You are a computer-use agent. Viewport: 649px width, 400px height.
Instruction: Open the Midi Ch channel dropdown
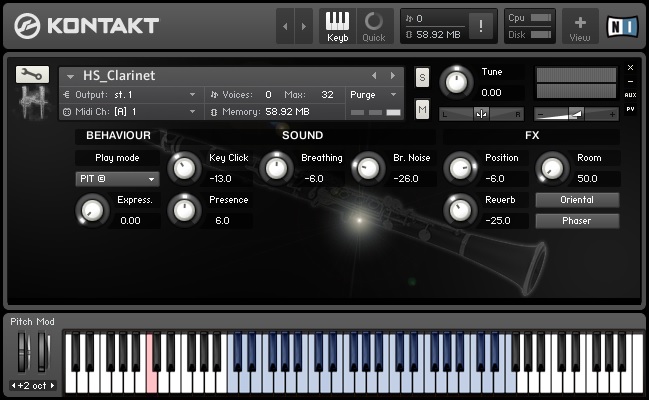pos(130,112)
